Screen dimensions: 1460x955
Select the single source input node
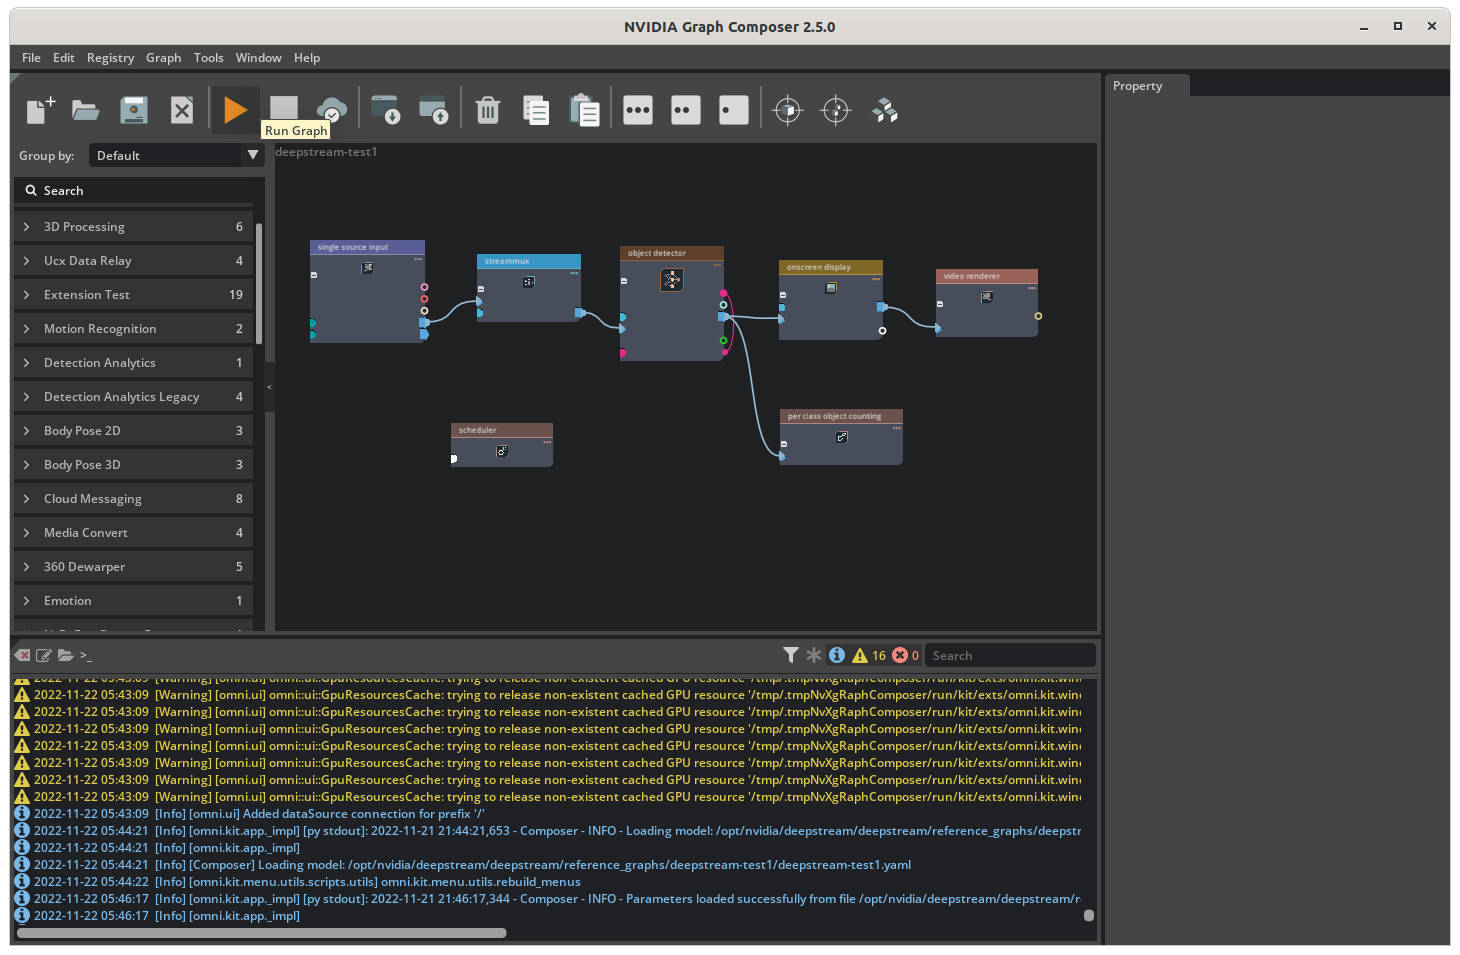367,292
